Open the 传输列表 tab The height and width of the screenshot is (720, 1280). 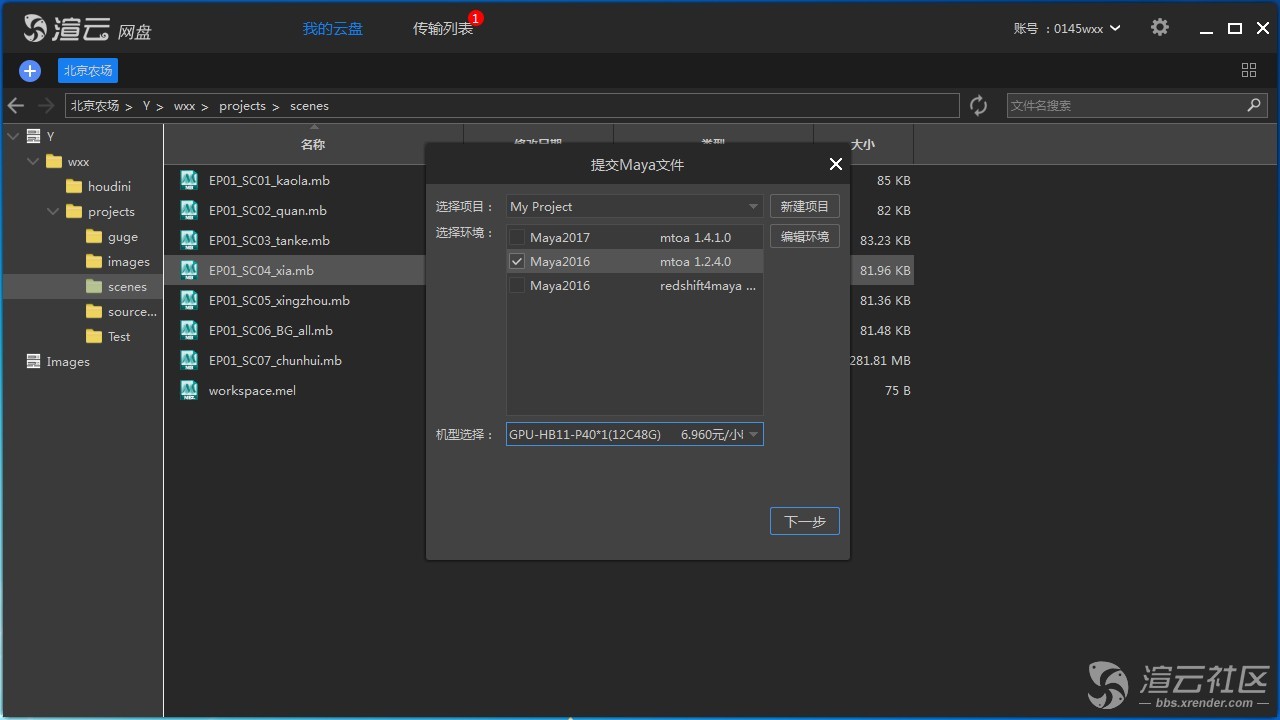[443, 29]
